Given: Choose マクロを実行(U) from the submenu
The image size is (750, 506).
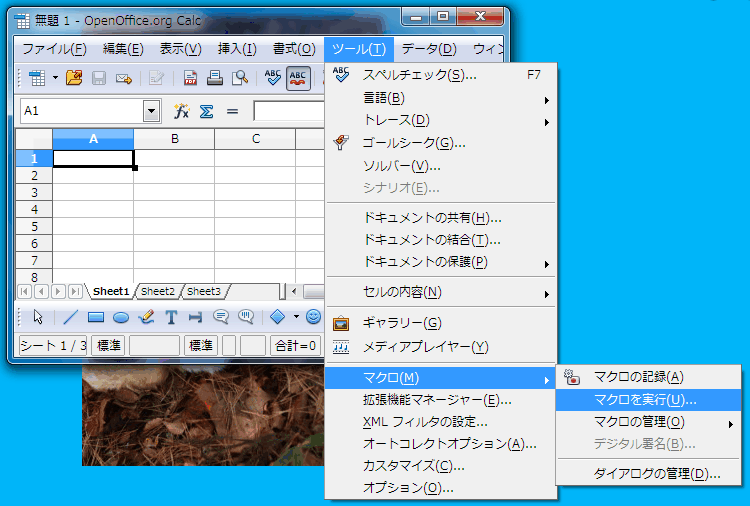Looking at the screenshot, I should 645,400.
